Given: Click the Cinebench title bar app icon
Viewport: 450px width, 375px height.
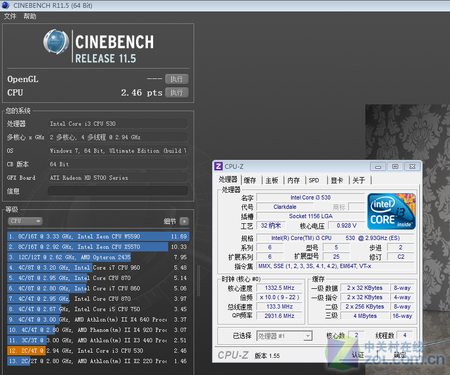Looking at the screenshot, I should (6, 5).
